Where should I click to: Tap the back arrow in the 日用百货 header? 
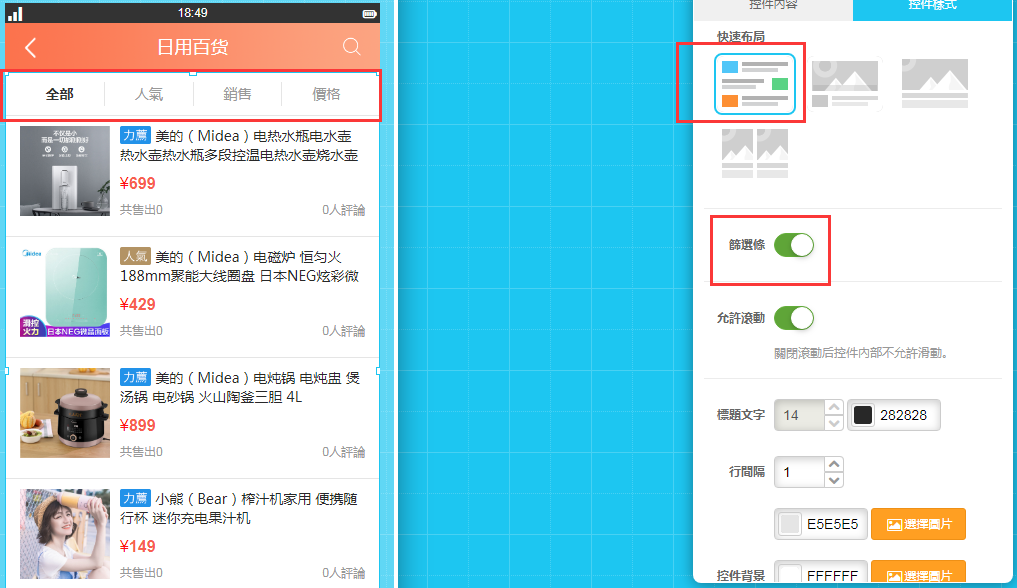30,47
